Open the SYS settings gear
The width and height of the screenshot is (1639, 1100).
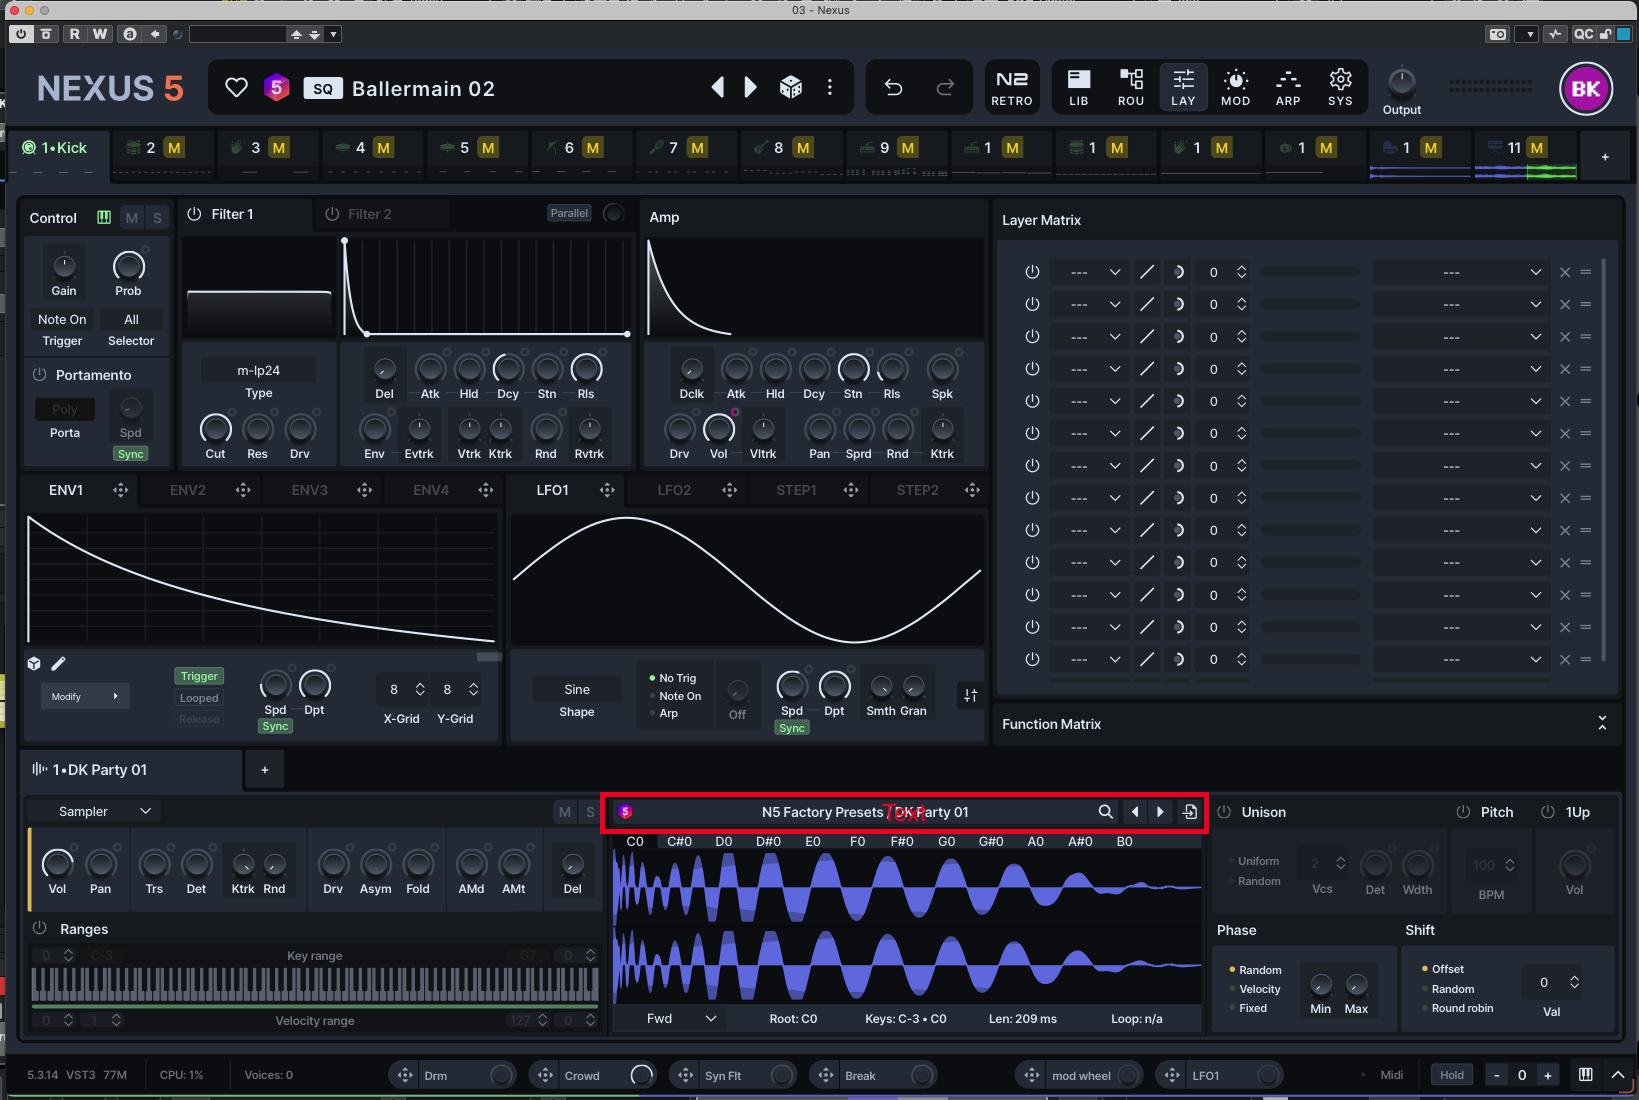point(1340,88)
